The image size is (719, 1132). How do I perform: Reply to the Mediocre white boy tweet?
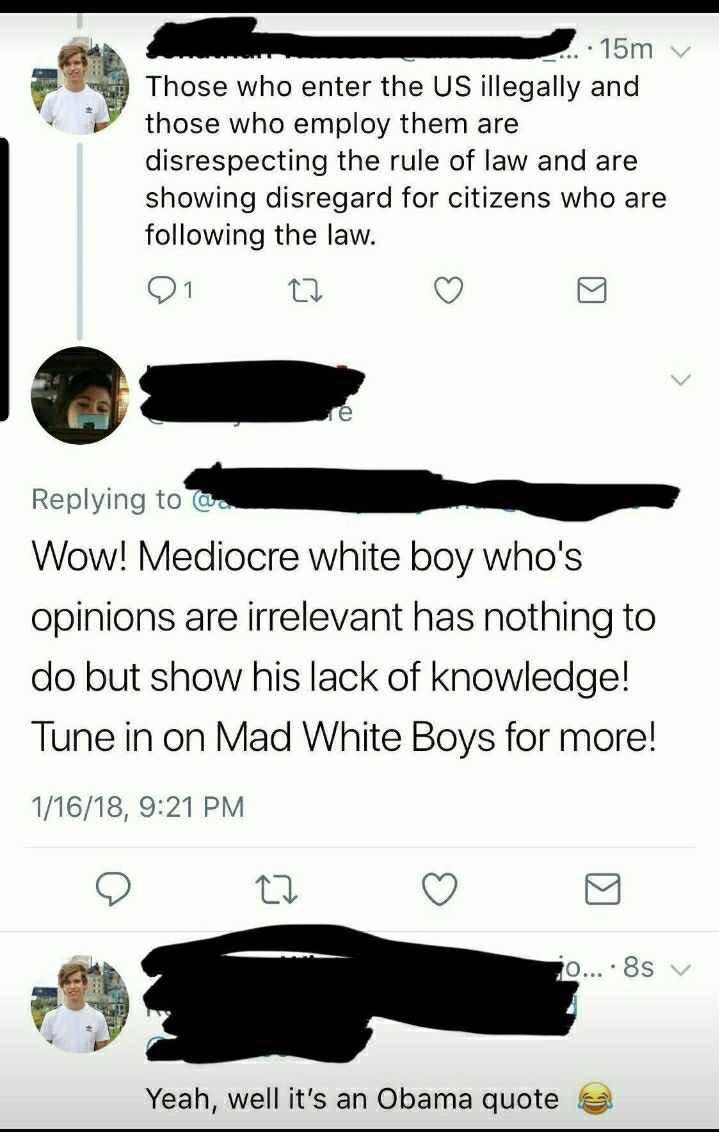[113, 889]
